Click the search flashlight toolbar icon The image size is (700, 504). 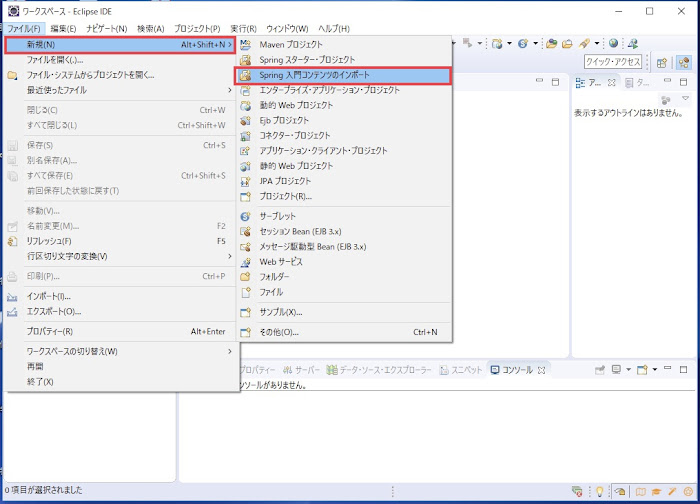coord(584,43)
